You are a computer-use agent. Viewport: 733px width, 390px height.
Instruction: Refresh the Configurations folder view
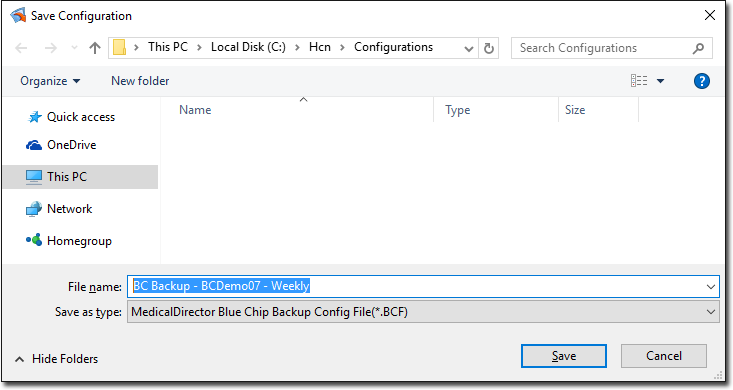[489, 48]
